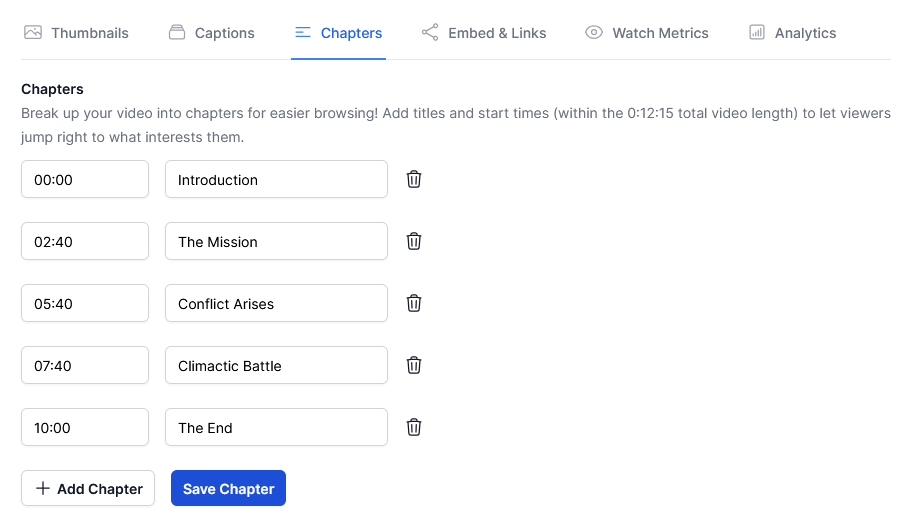Focus The End title field
Screen dimensions: 908x530
pos(276,427)
